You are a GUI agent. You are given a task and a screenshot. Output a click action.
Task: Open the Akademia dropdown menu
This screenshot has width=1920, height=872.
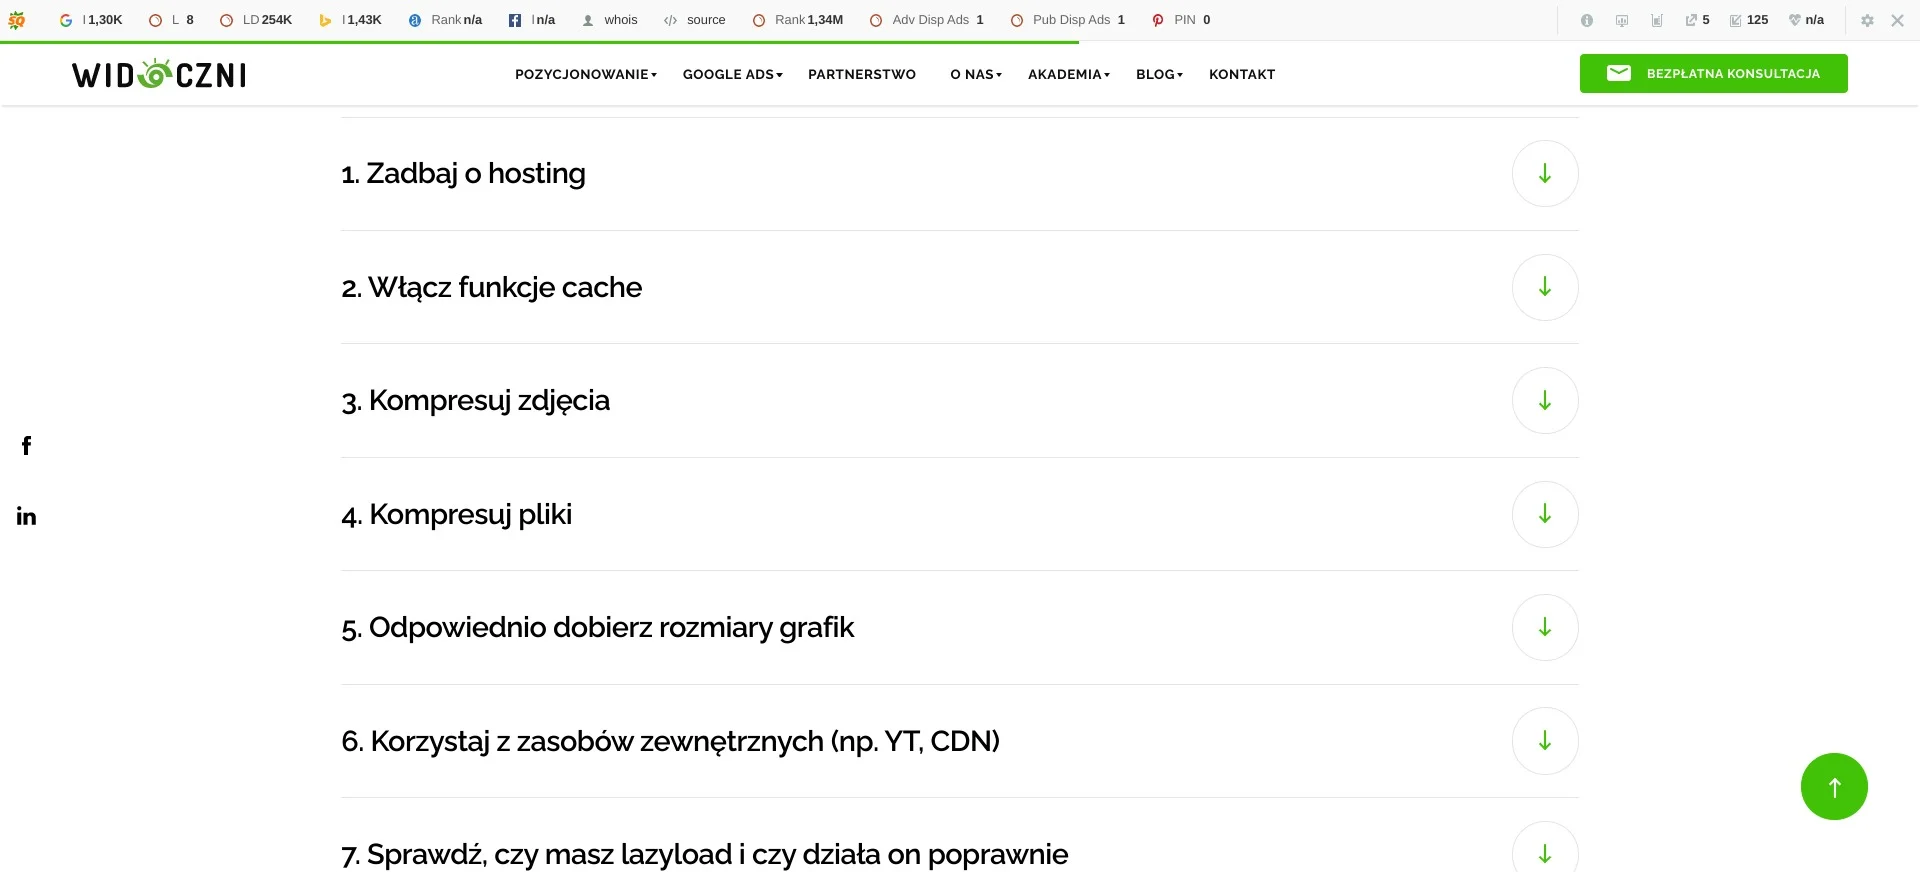1069,74
